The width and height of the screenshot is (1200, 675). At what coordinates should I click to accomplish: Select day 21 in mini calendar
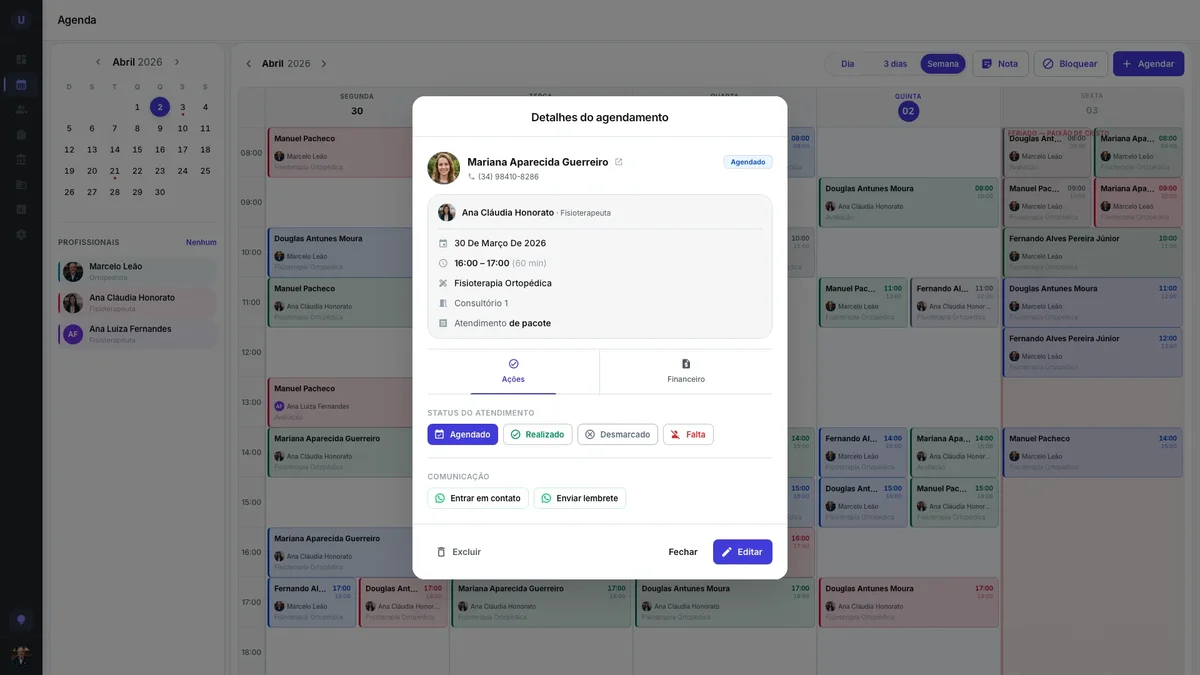(115, 171)
